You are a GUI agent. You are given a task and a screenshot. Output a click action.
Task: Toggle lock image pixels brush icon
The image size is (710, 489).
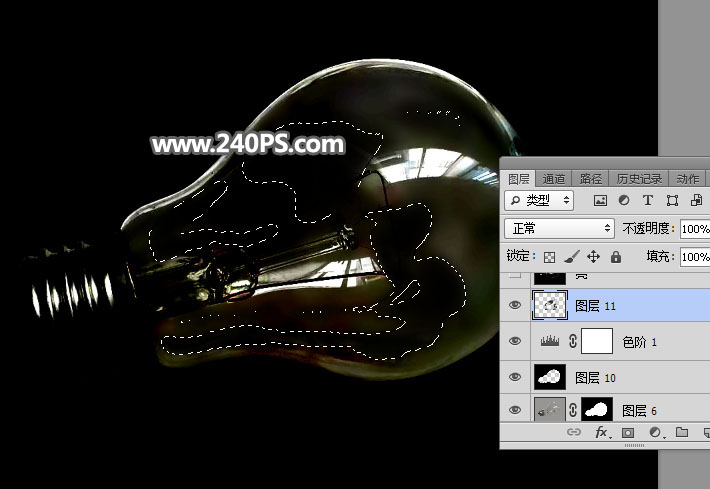click(572, 257)
